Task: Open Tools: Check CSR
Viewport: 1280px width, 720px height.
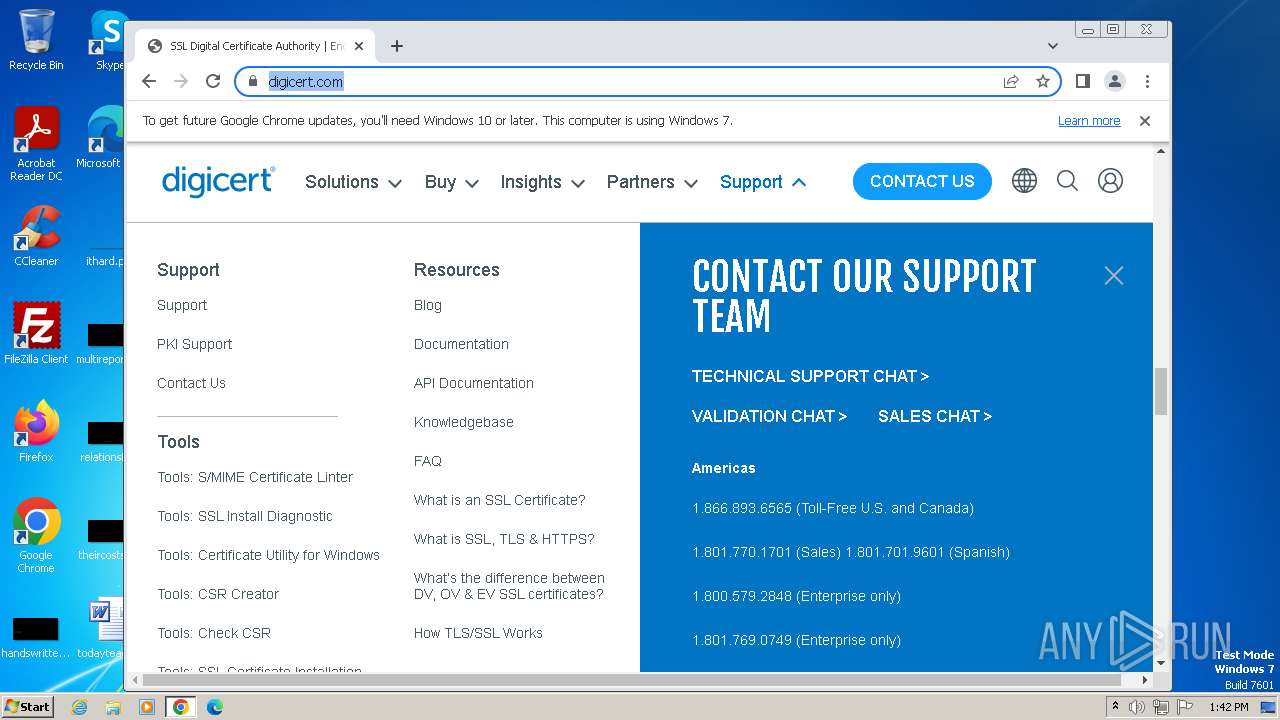Action: [214, 633]
